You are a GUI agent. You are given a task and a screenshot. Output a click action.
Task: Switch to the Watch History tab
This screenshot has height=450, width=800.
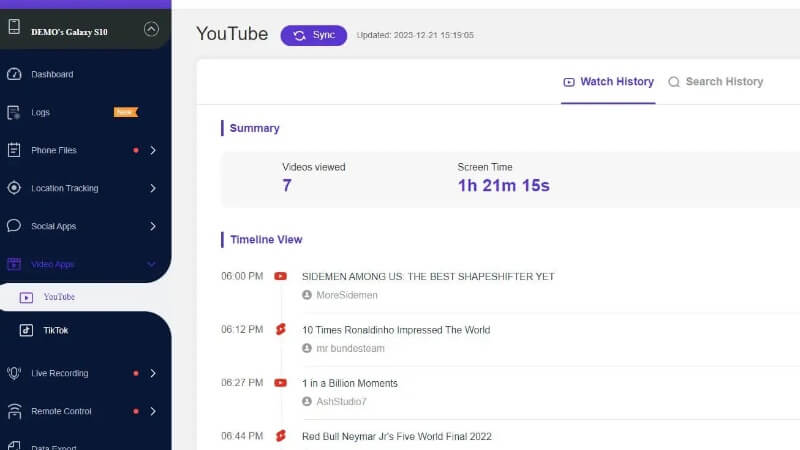(608, 82)
